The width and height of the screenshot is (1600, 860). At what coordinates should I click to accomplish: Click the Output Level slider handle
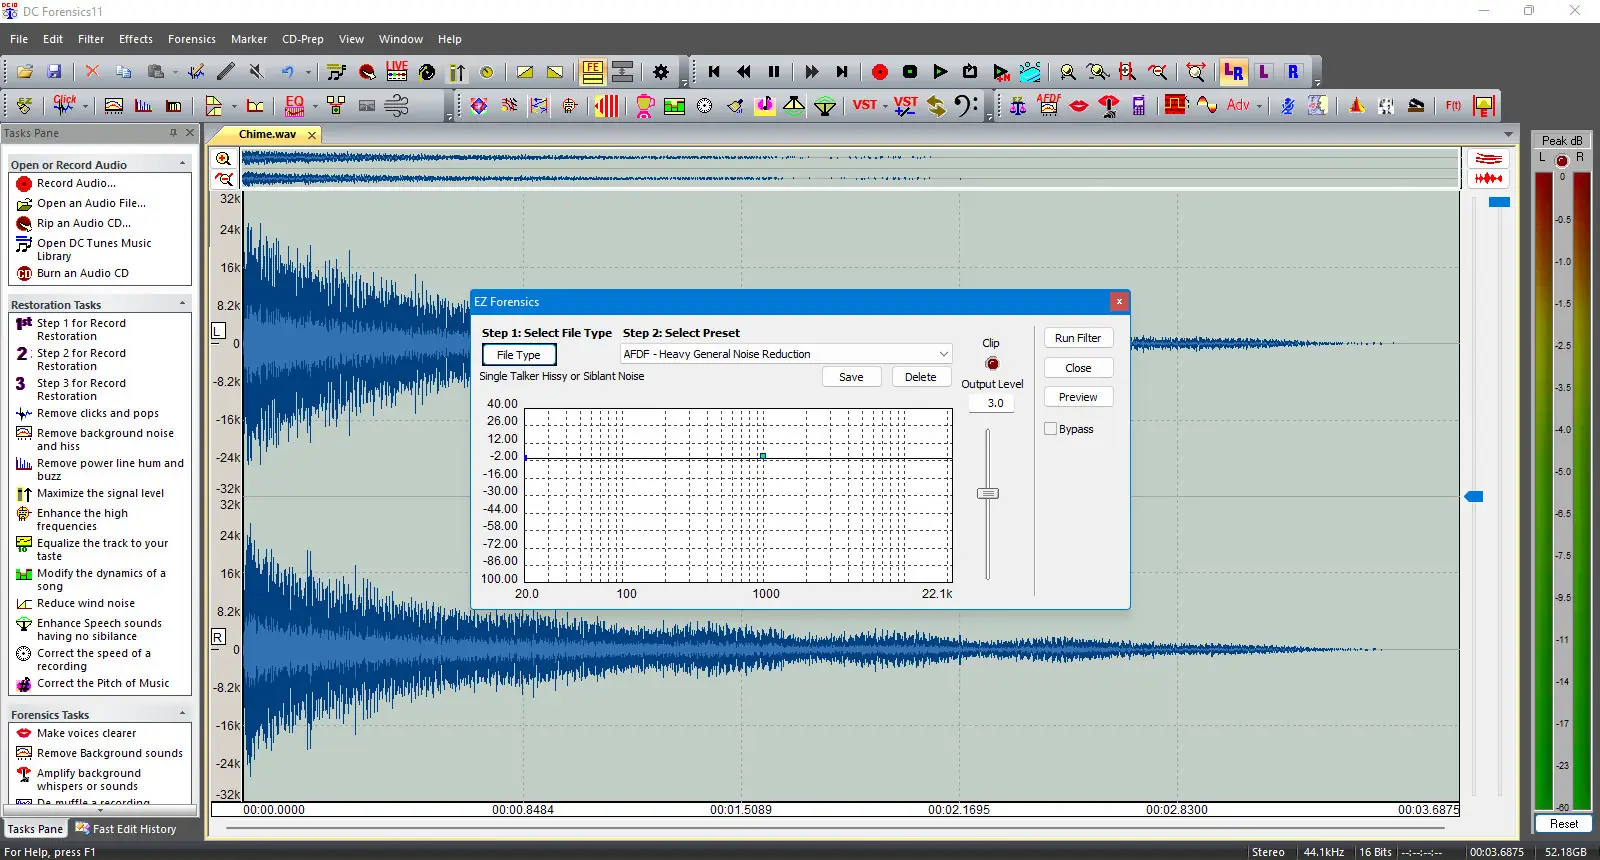987,493
